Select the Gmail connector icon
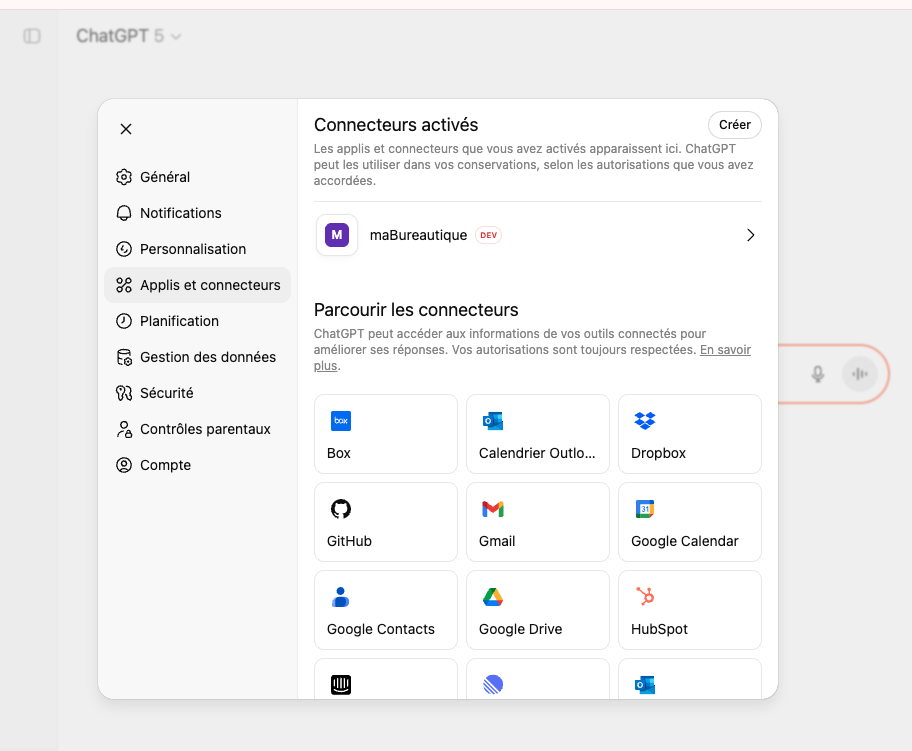The height and width of the screenshot is (751, 912). pyautogui.click(x=493, y=509)
